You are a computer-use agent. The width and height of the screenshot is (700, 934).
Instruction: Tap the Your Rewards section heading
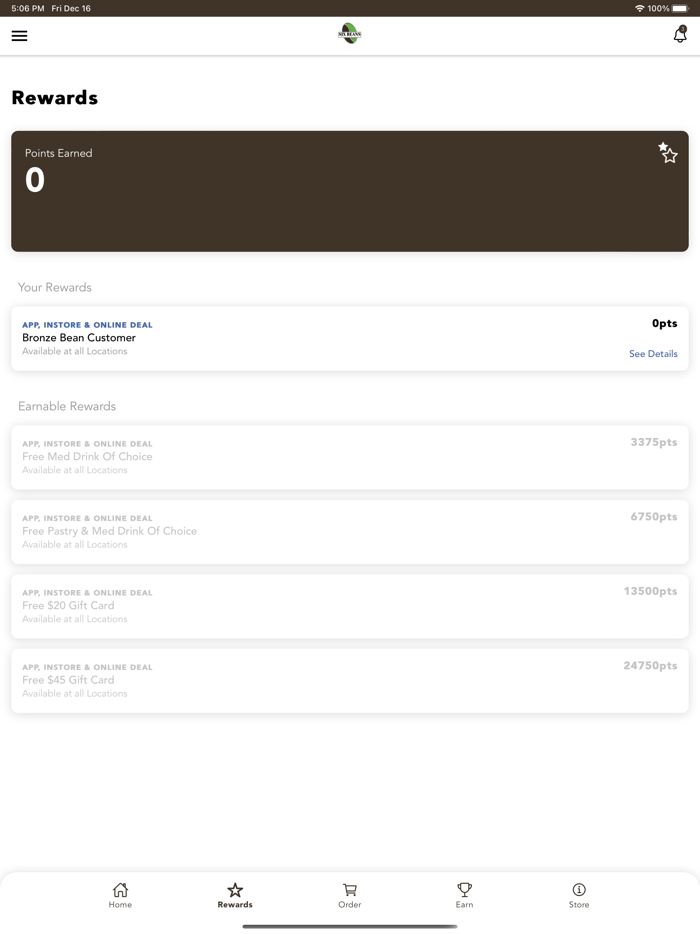[53, 287]
